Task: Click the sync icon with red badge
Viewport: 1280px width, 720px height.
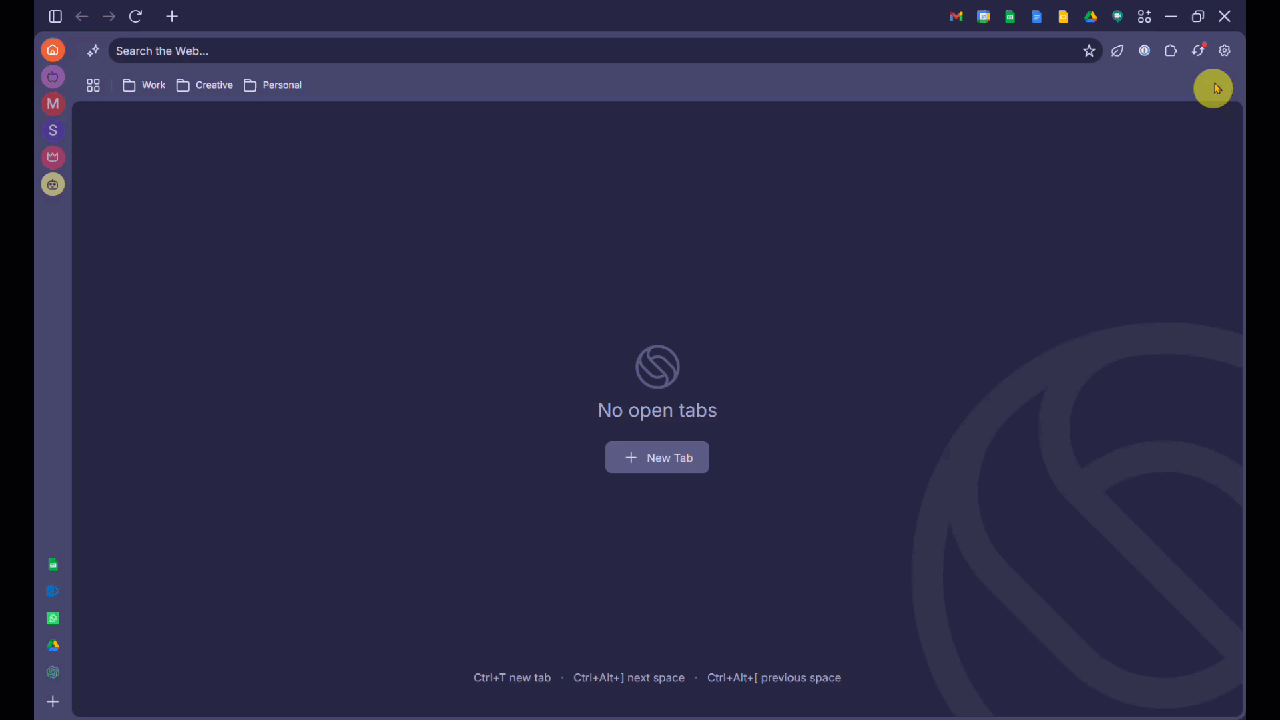Action: click(x=1198, y=50)
